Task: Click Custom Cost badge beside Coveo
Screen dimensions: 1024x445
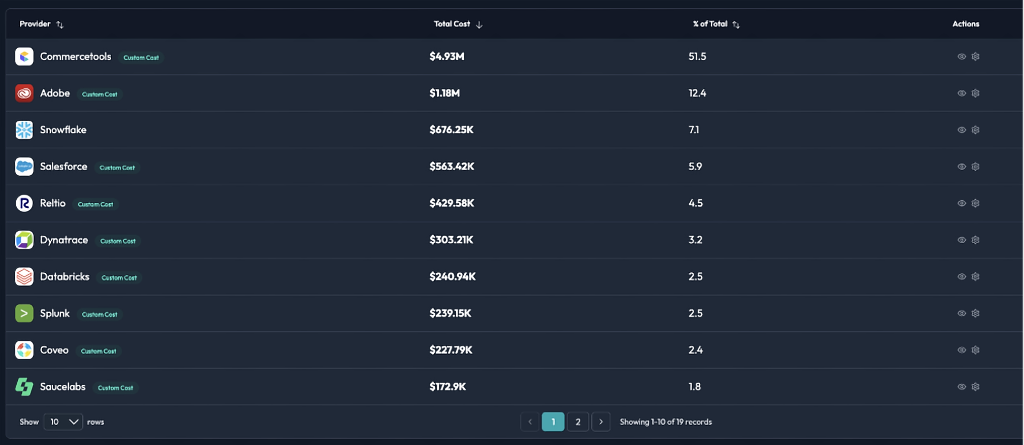Action: (99, 351)
